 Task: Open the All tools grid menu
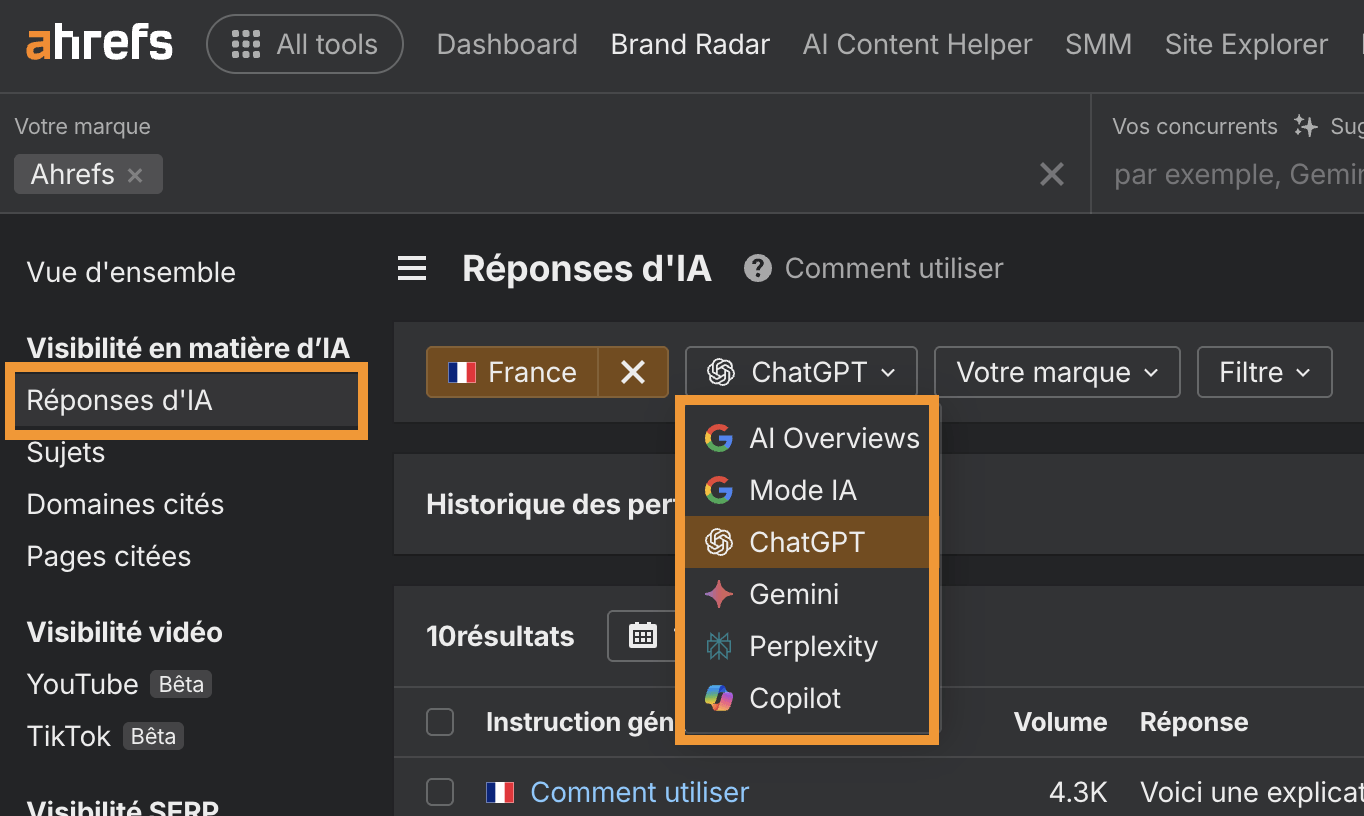click(304, 44)
